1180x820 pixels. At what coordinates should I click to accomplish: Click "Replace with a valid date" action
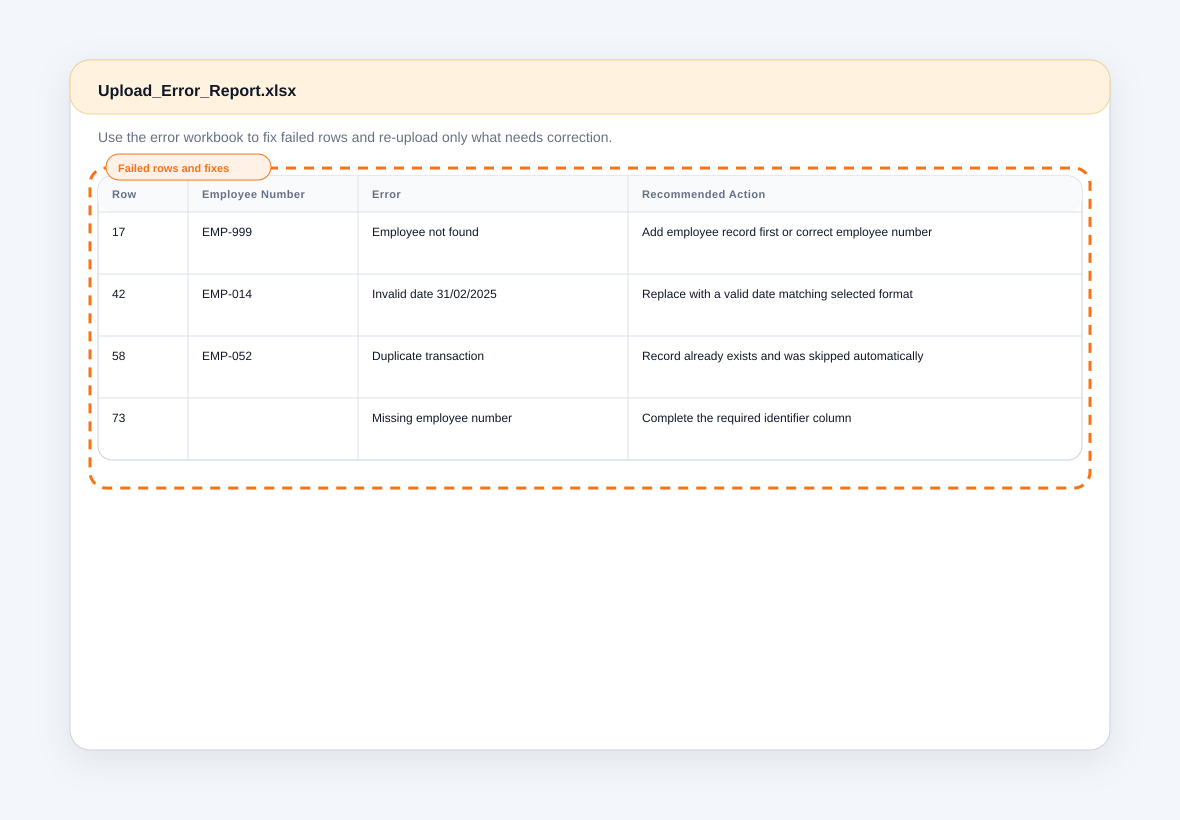[777, 294]
